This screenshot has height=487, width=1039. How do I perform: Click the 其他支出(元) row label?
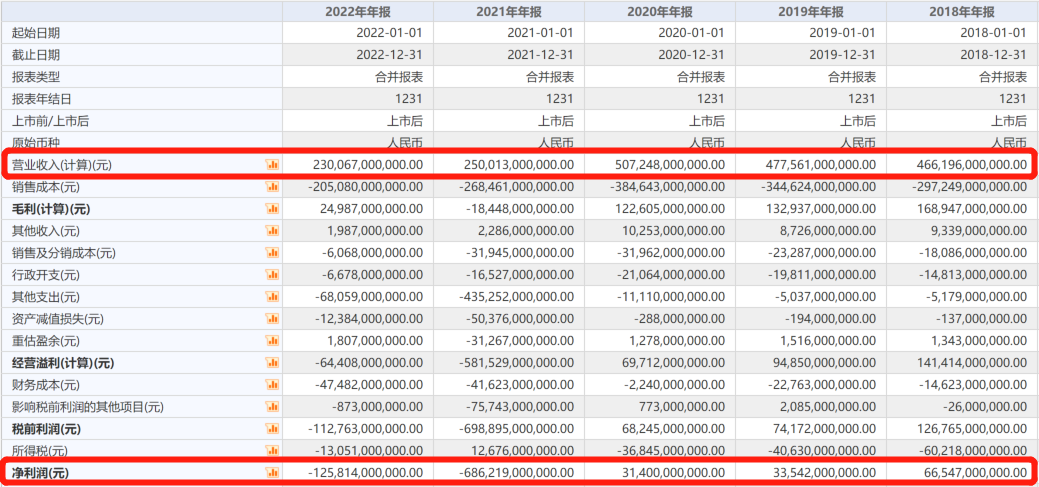tap(47, 297)
